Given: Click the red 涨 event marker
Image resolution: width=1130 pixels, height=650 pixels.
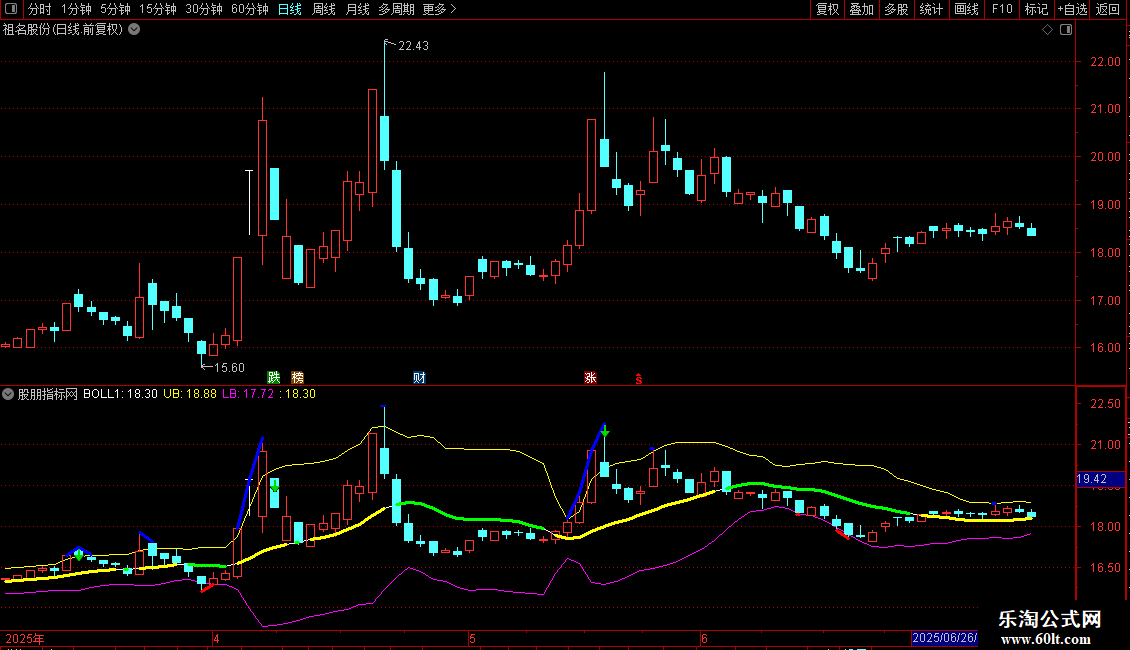Looking at the screenshot, I should point(590,378).
